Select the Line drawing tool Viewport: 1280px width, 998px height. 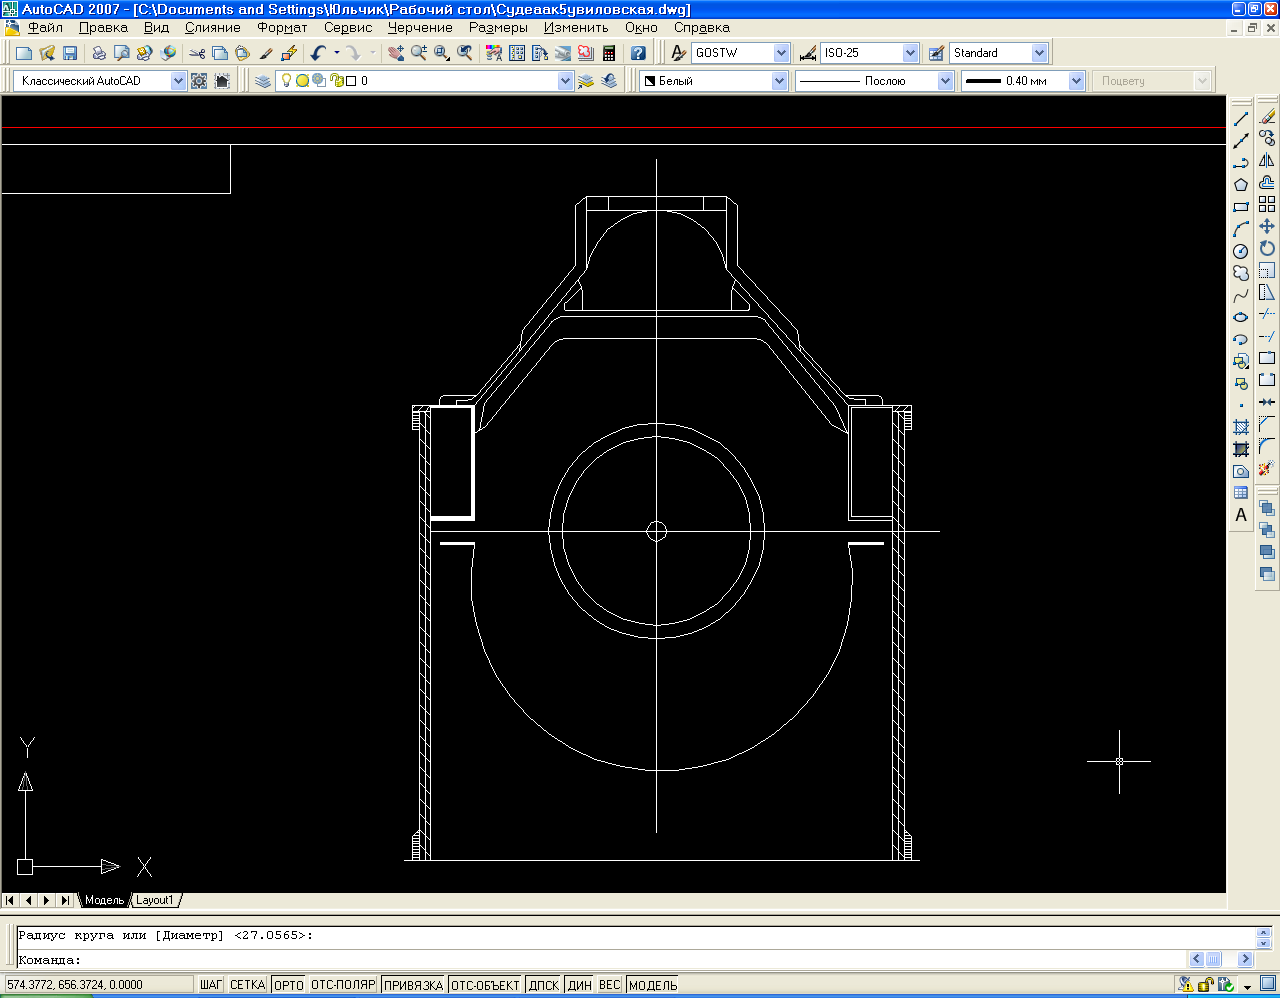(1241, 118)
